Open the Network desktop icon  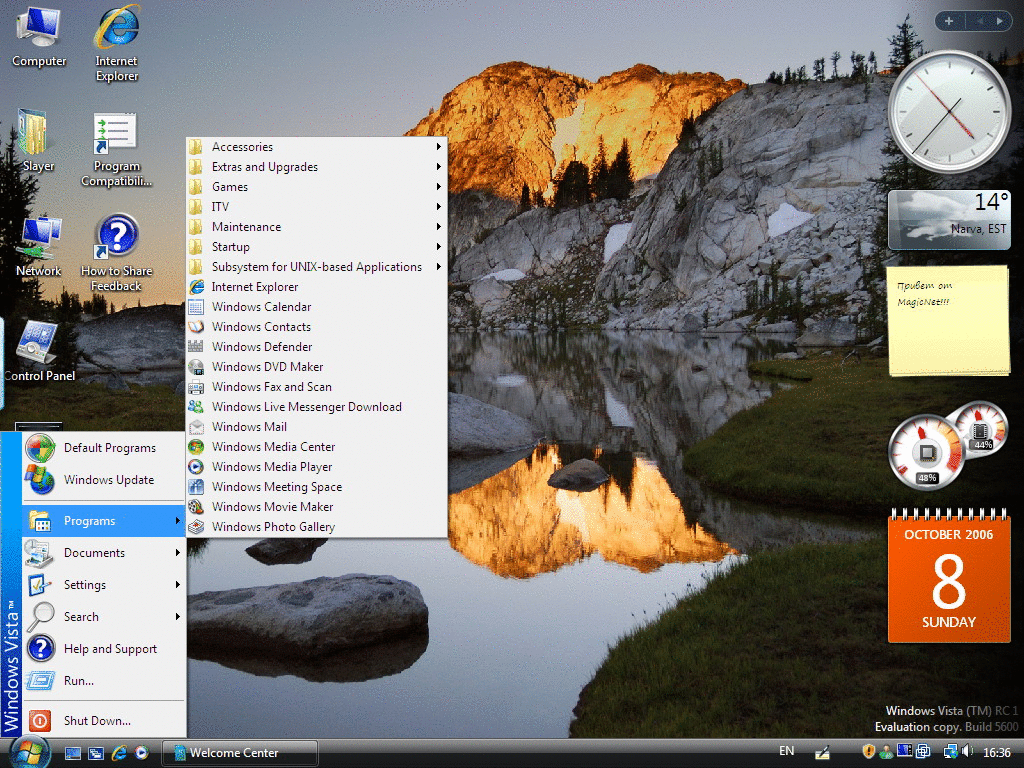coord(39,247)
